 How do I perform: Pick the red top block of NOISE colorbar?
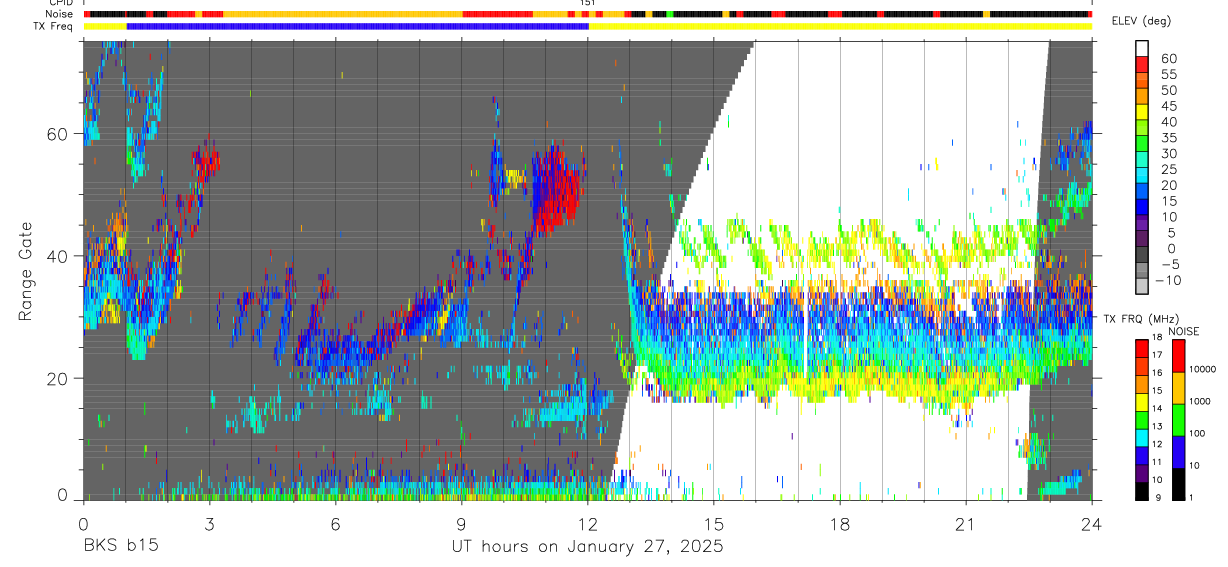pyautogui.click(x=1179, y=356)
